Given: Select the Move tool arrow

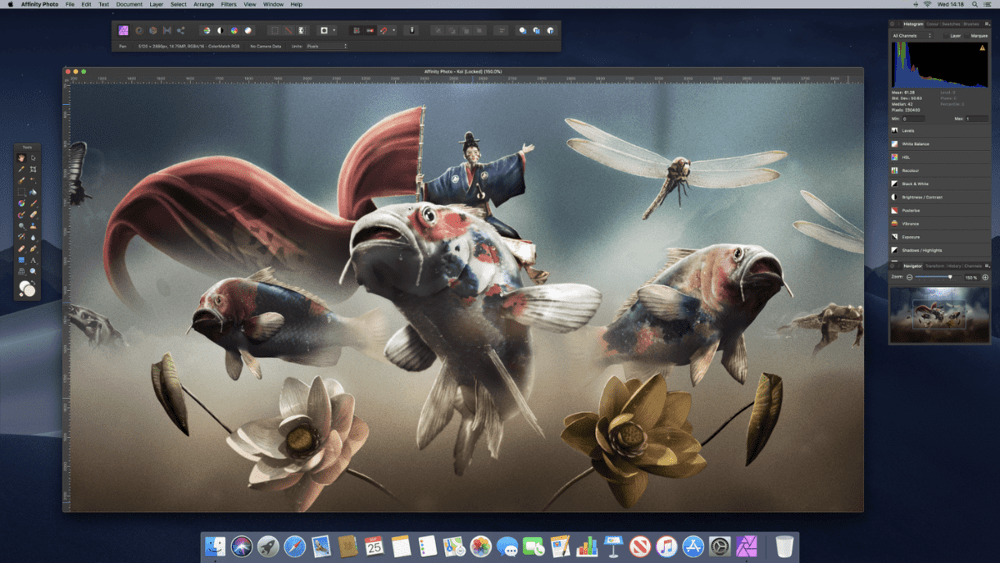Looking at the screenshot, I should tap(33, 158).
